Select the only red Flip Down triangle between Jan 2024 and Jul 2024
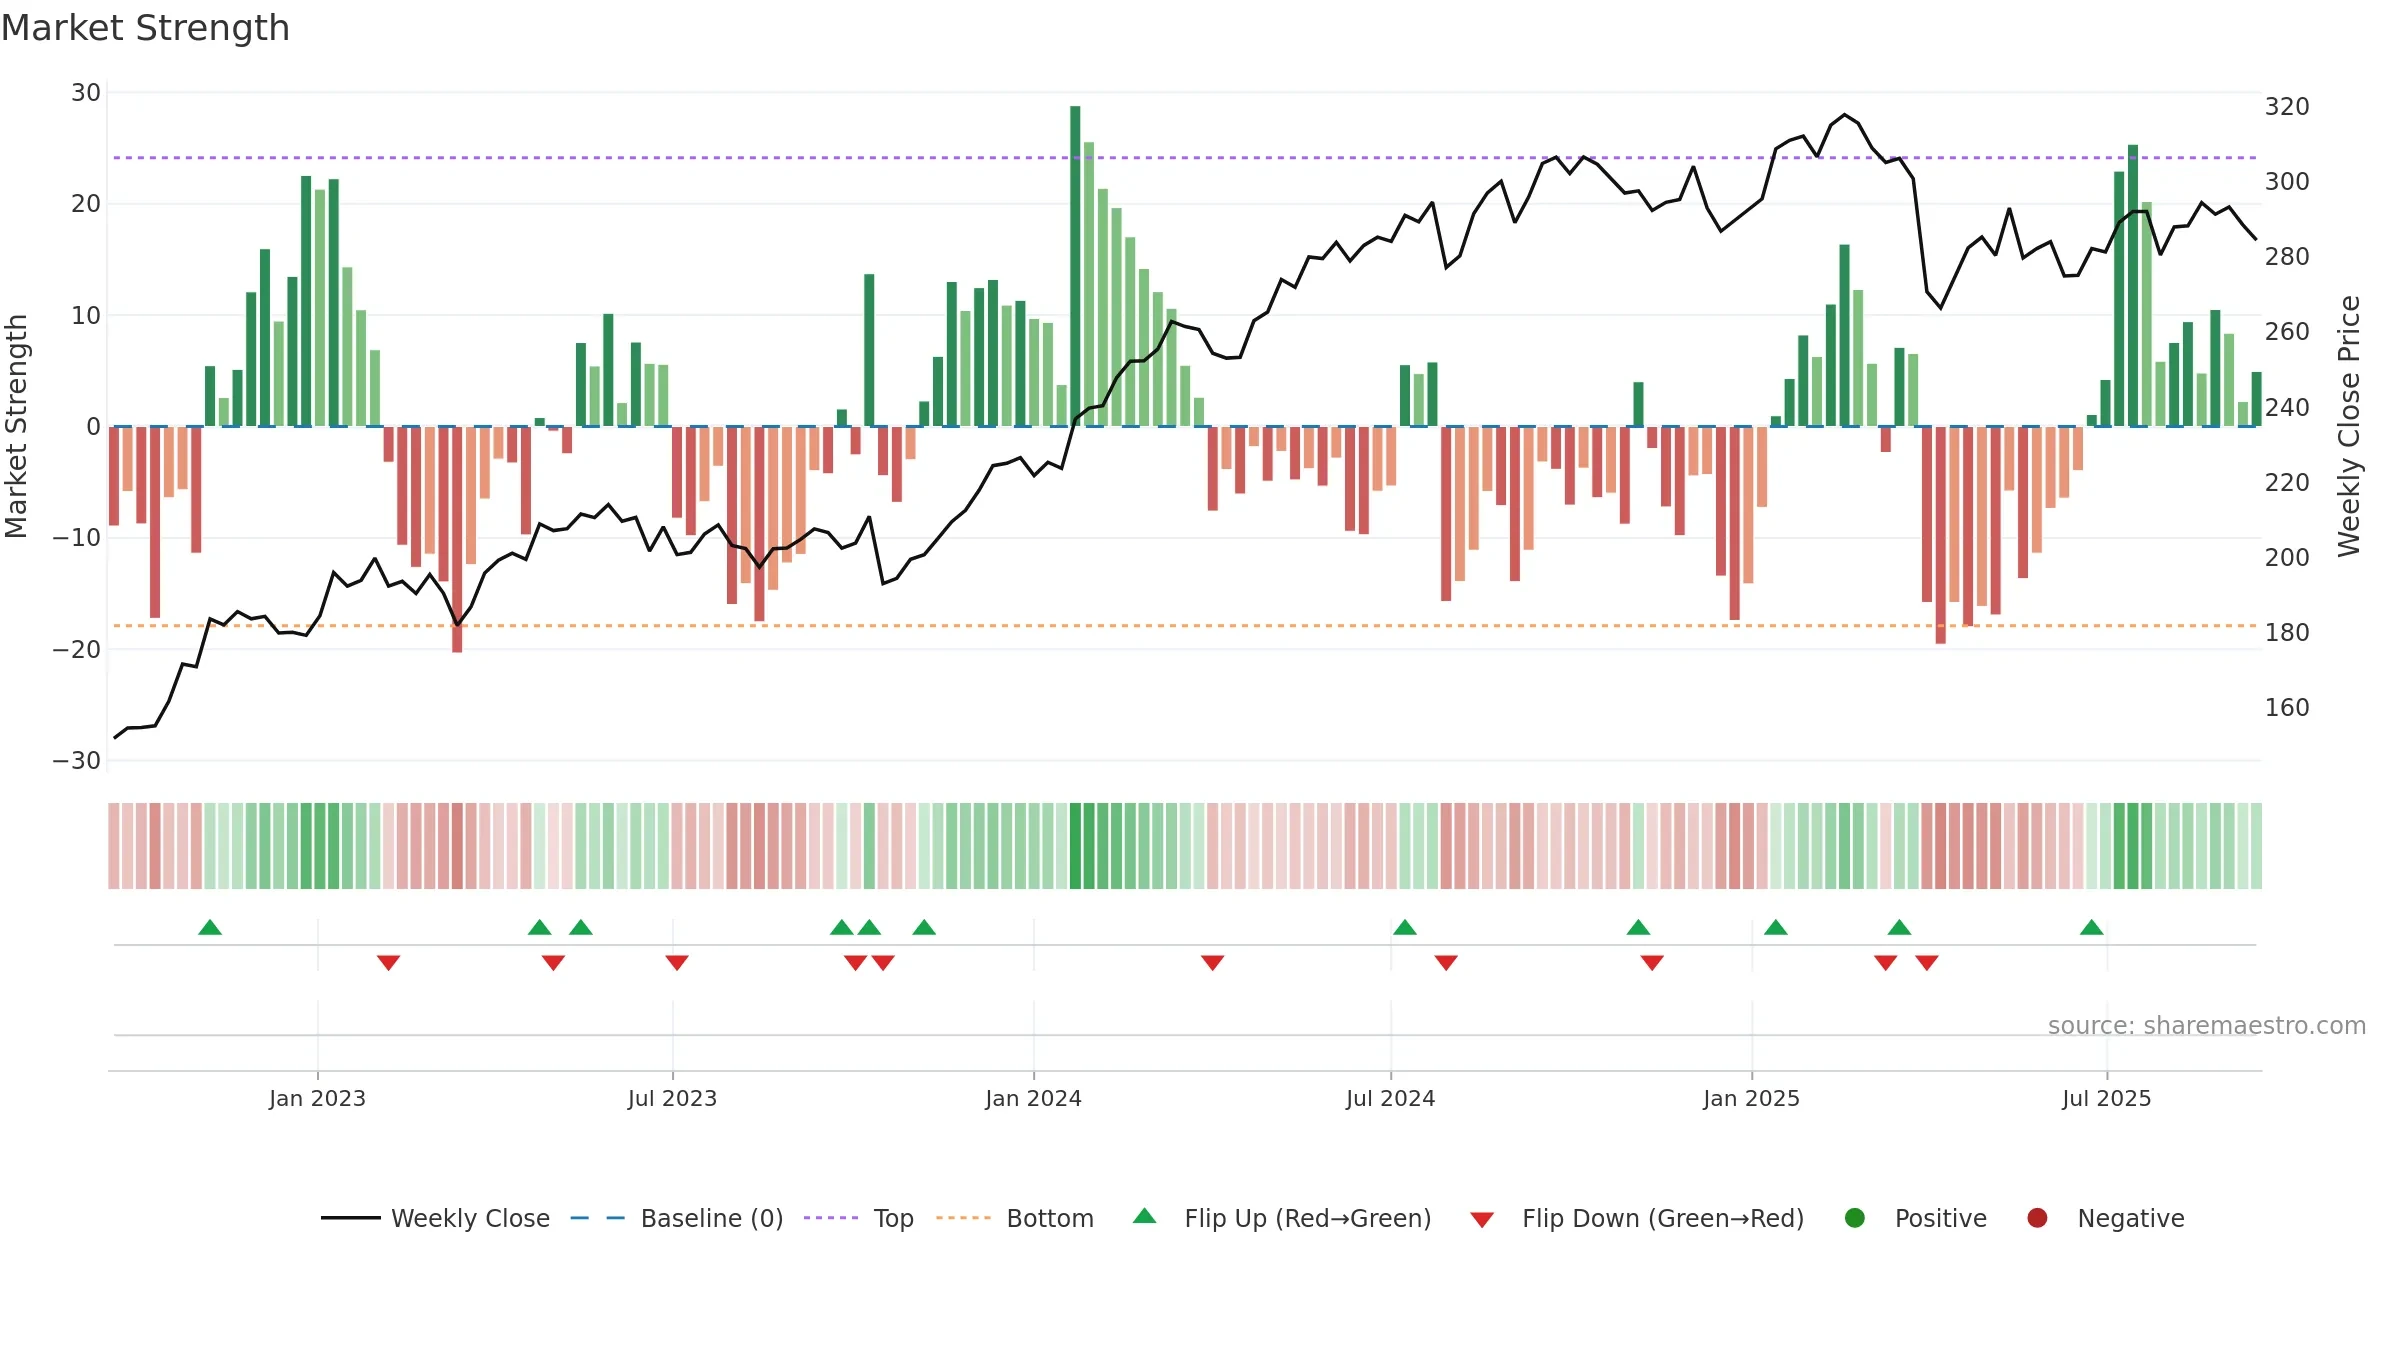 [x=1213, y=963]
